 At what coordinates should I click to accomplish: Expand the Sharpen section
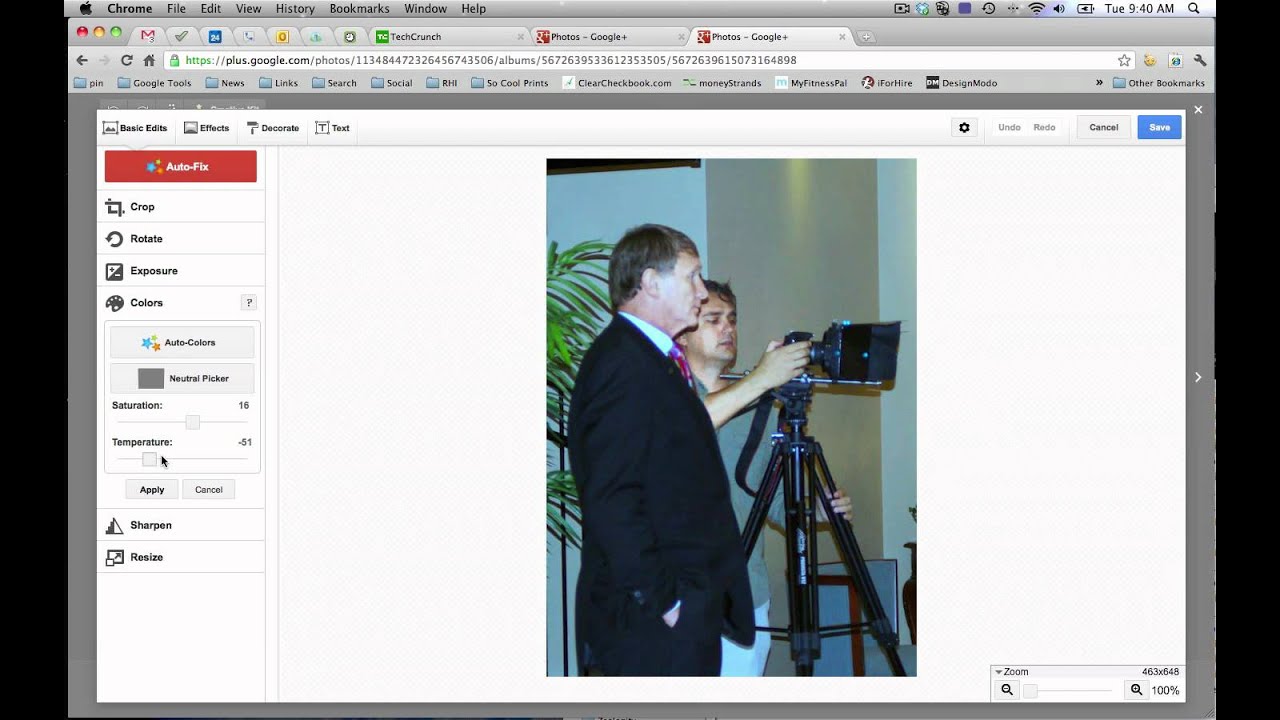(150, 525)
